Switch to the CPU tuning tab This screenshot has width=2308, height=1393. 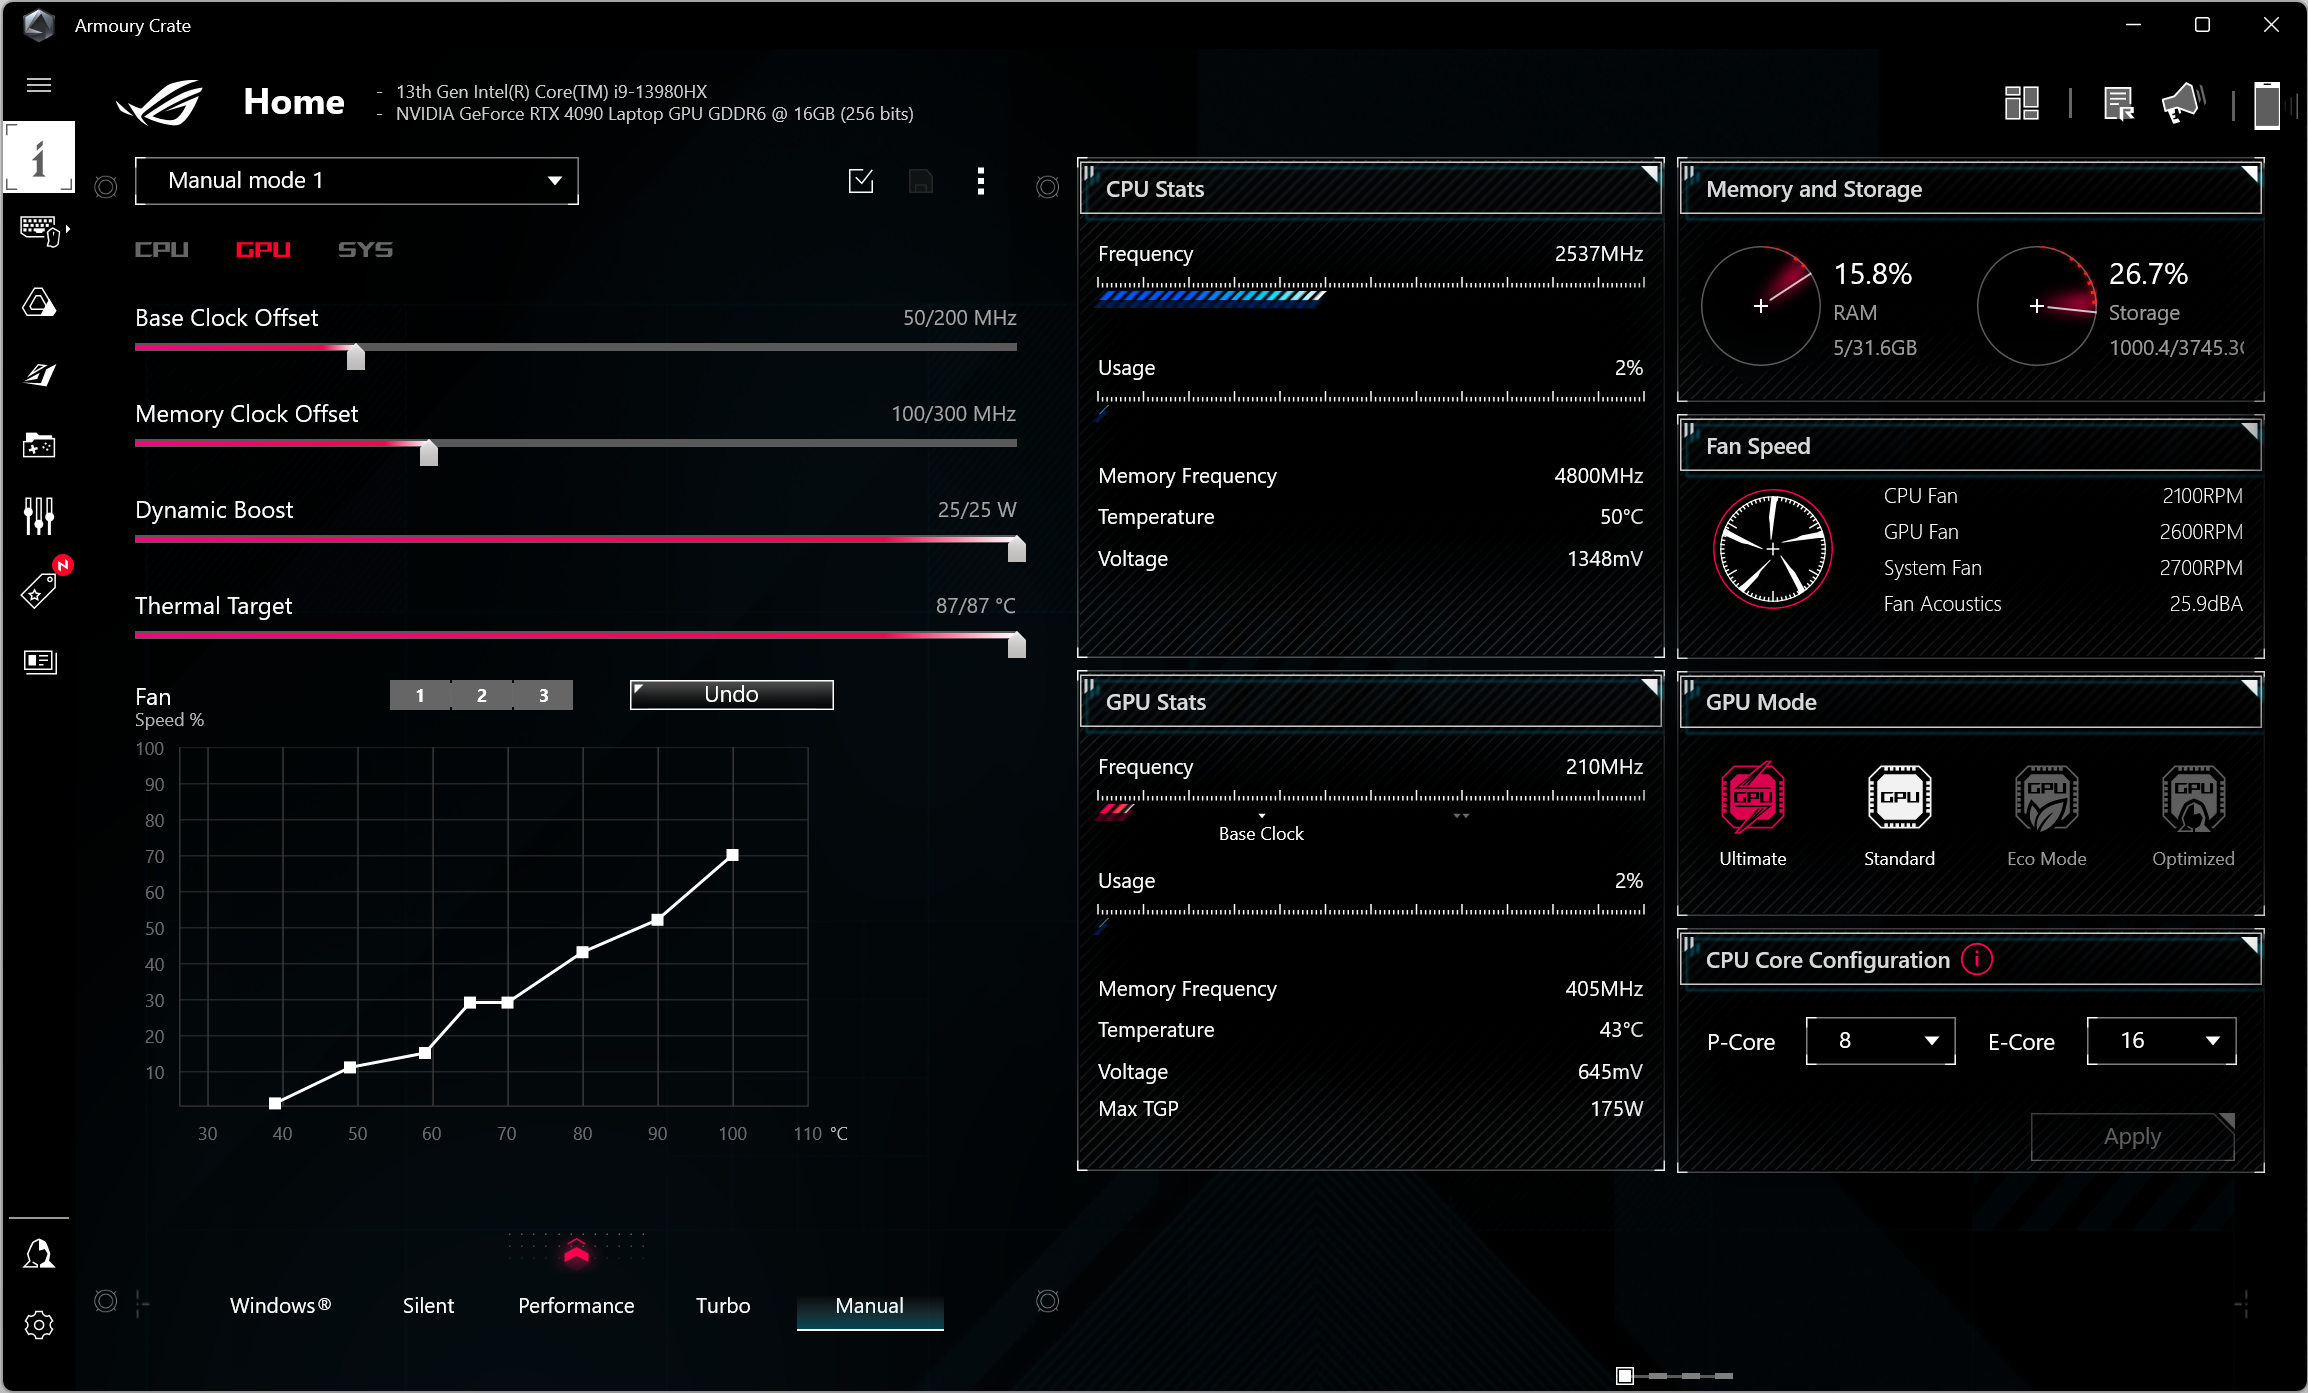click(162, 249)
